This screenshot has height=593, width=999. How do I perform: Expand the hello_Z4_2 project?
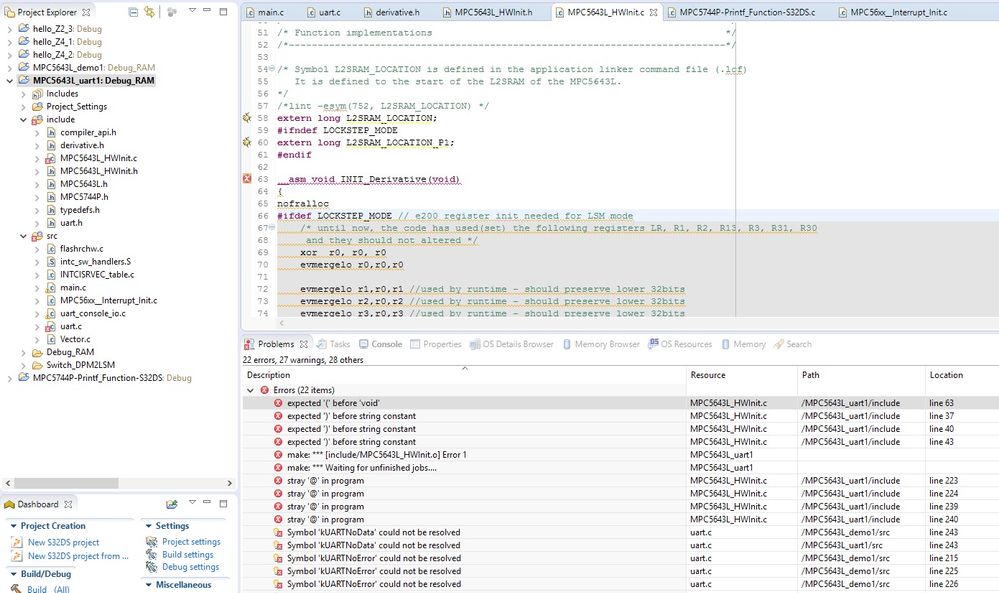click(9, 55)
